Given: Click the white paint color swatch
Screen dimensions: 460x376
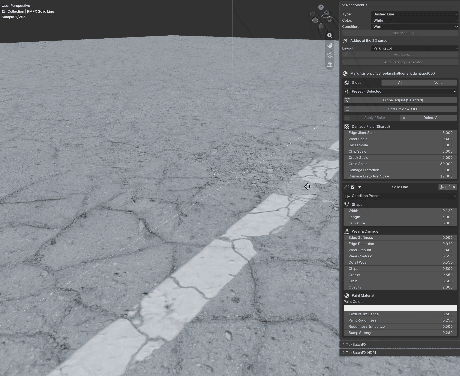Looking at the screenshot, I should [400, 308].
